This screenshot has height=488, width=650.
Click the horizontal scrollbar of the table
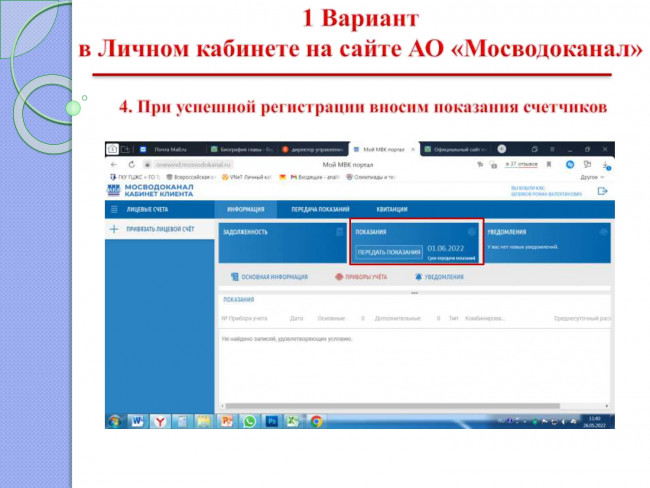(x=392, y=406)
